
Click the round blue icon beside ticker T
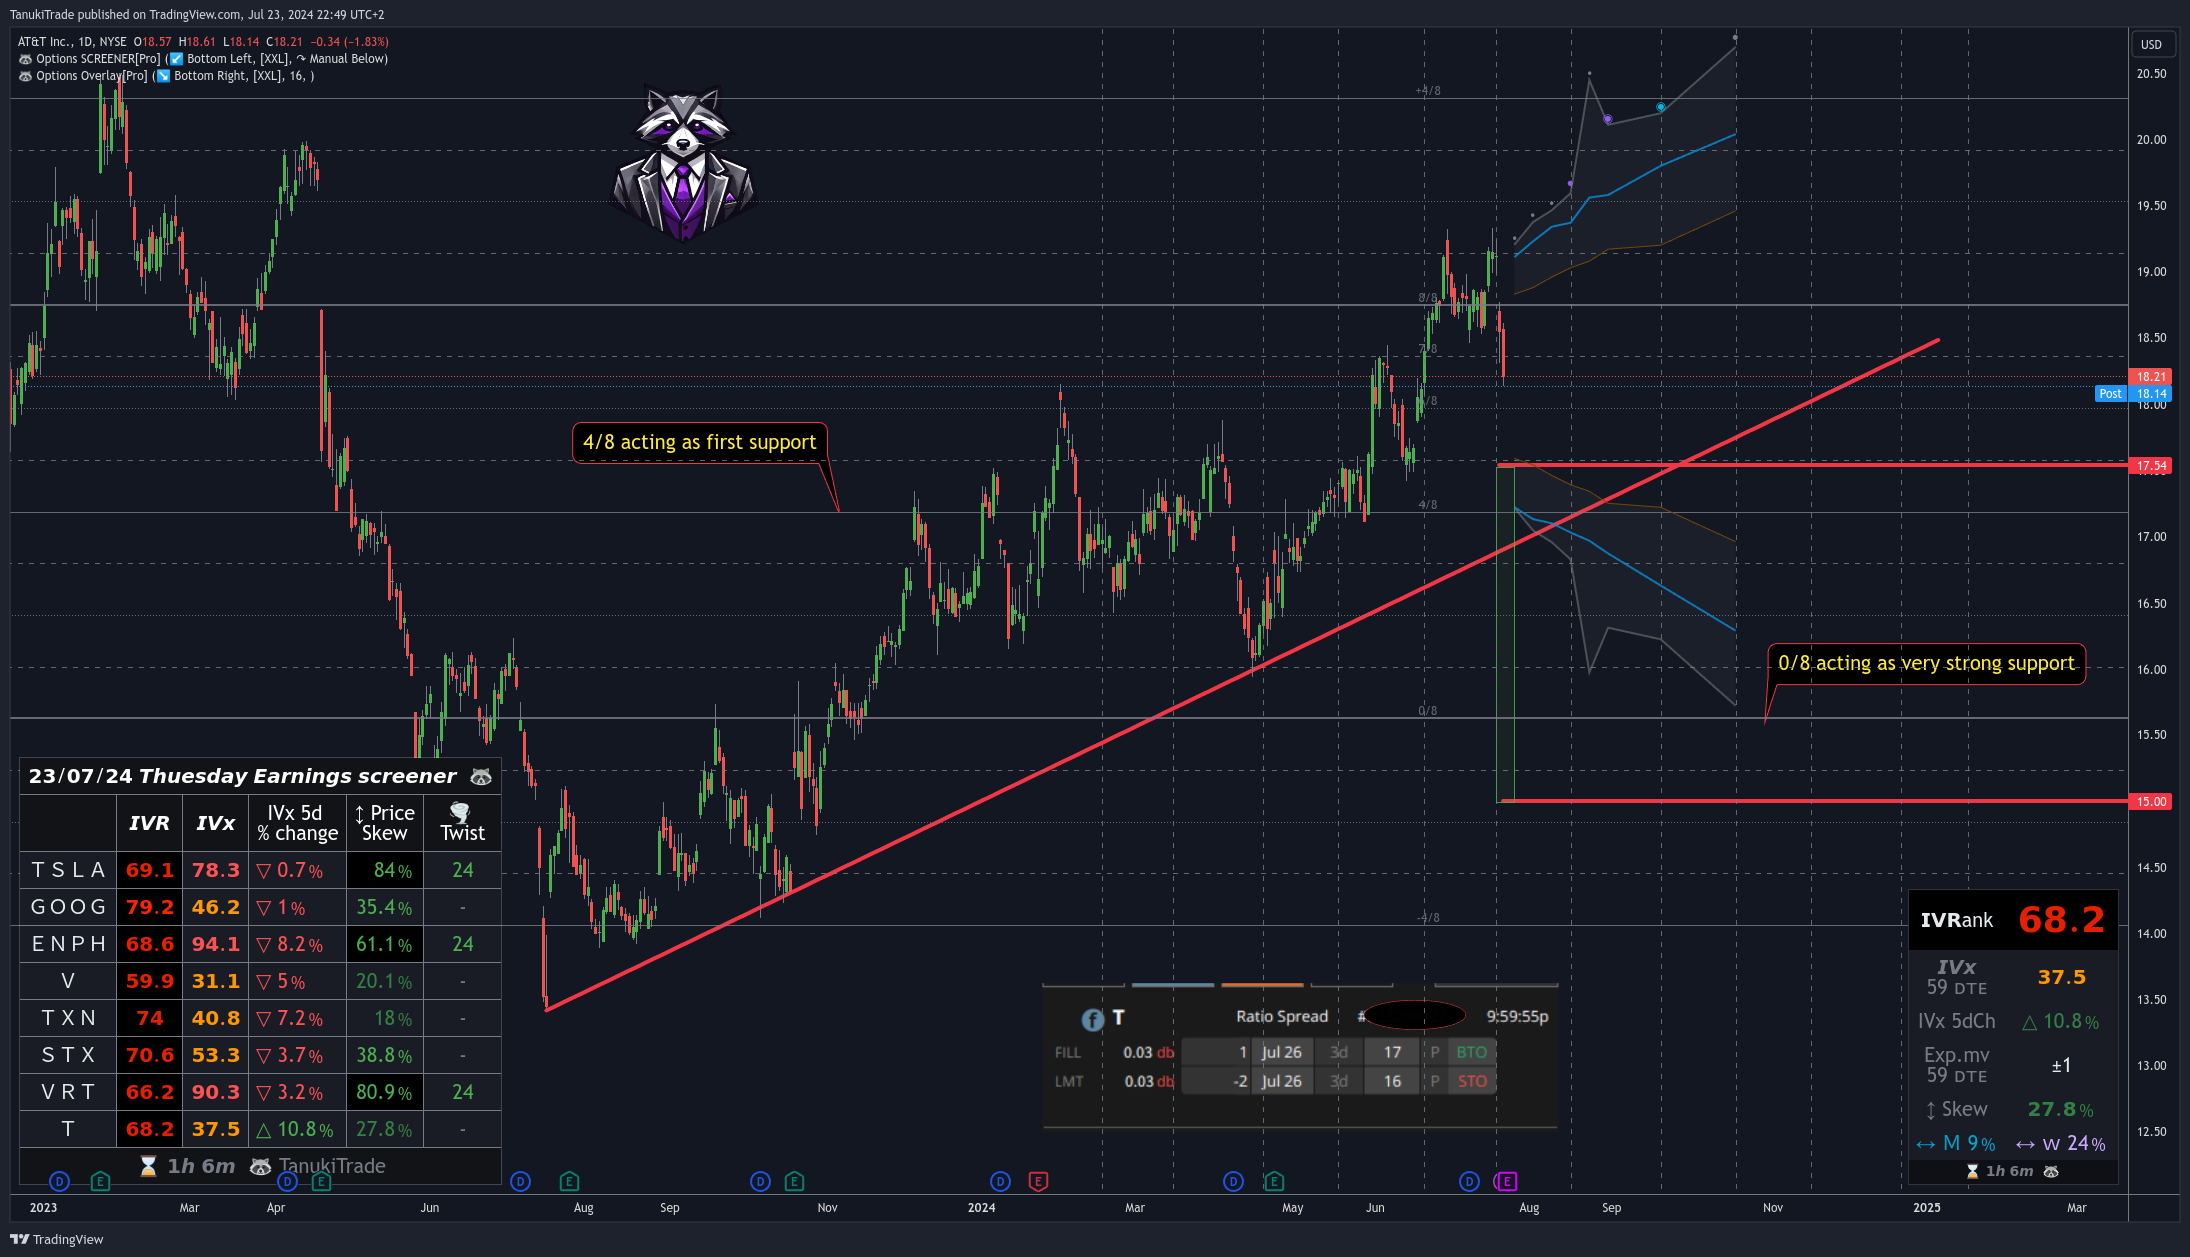click(1092, 1019)
